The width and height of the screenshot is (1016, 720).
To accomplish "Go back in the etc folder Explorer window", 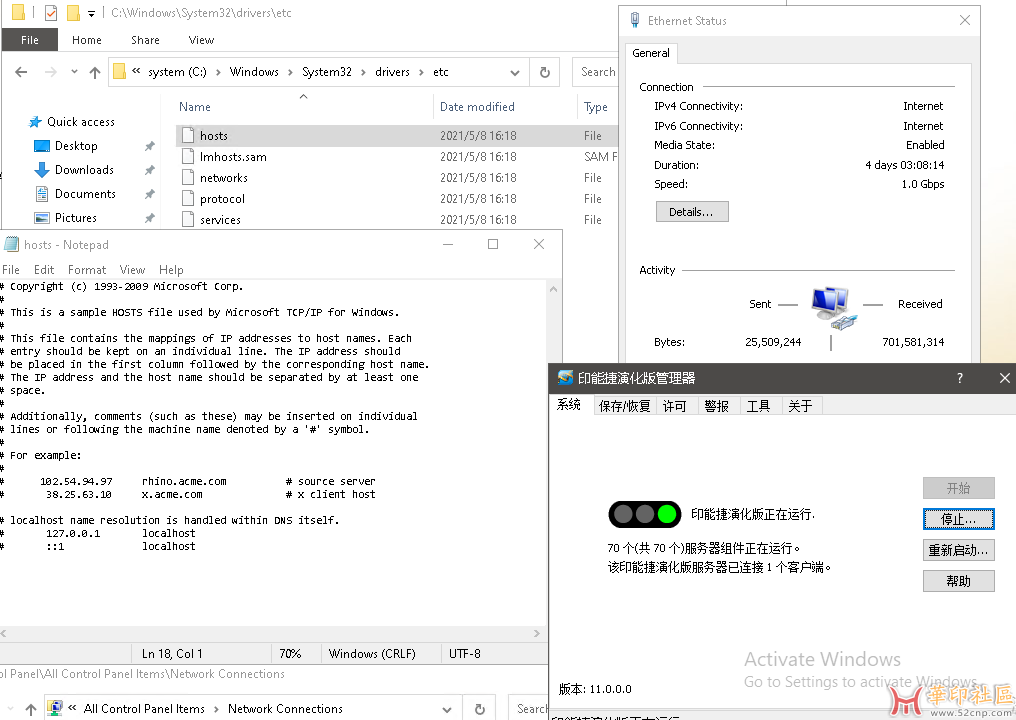I will coord(21,72).
